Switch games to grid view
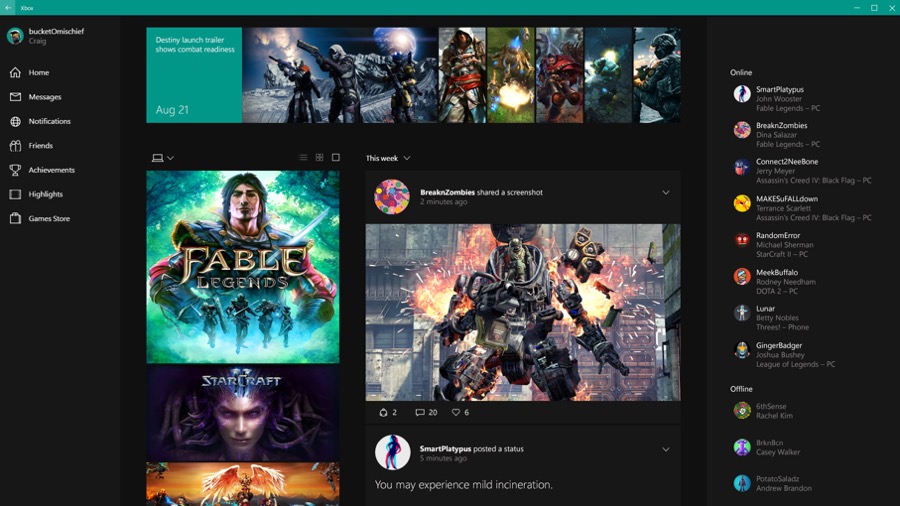 (320, 157)
